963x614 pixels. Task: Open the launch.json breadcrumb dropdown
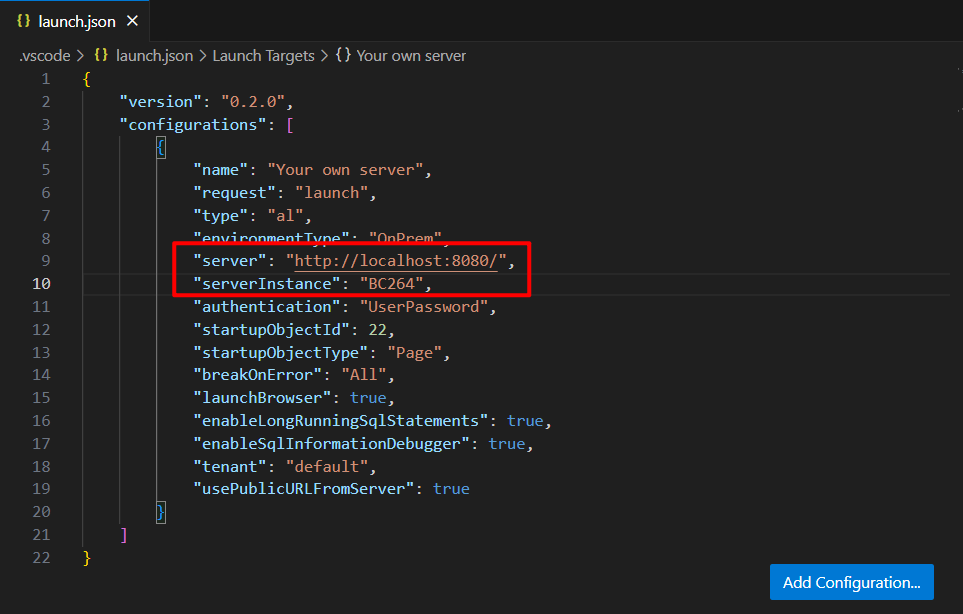coord(154,56)
